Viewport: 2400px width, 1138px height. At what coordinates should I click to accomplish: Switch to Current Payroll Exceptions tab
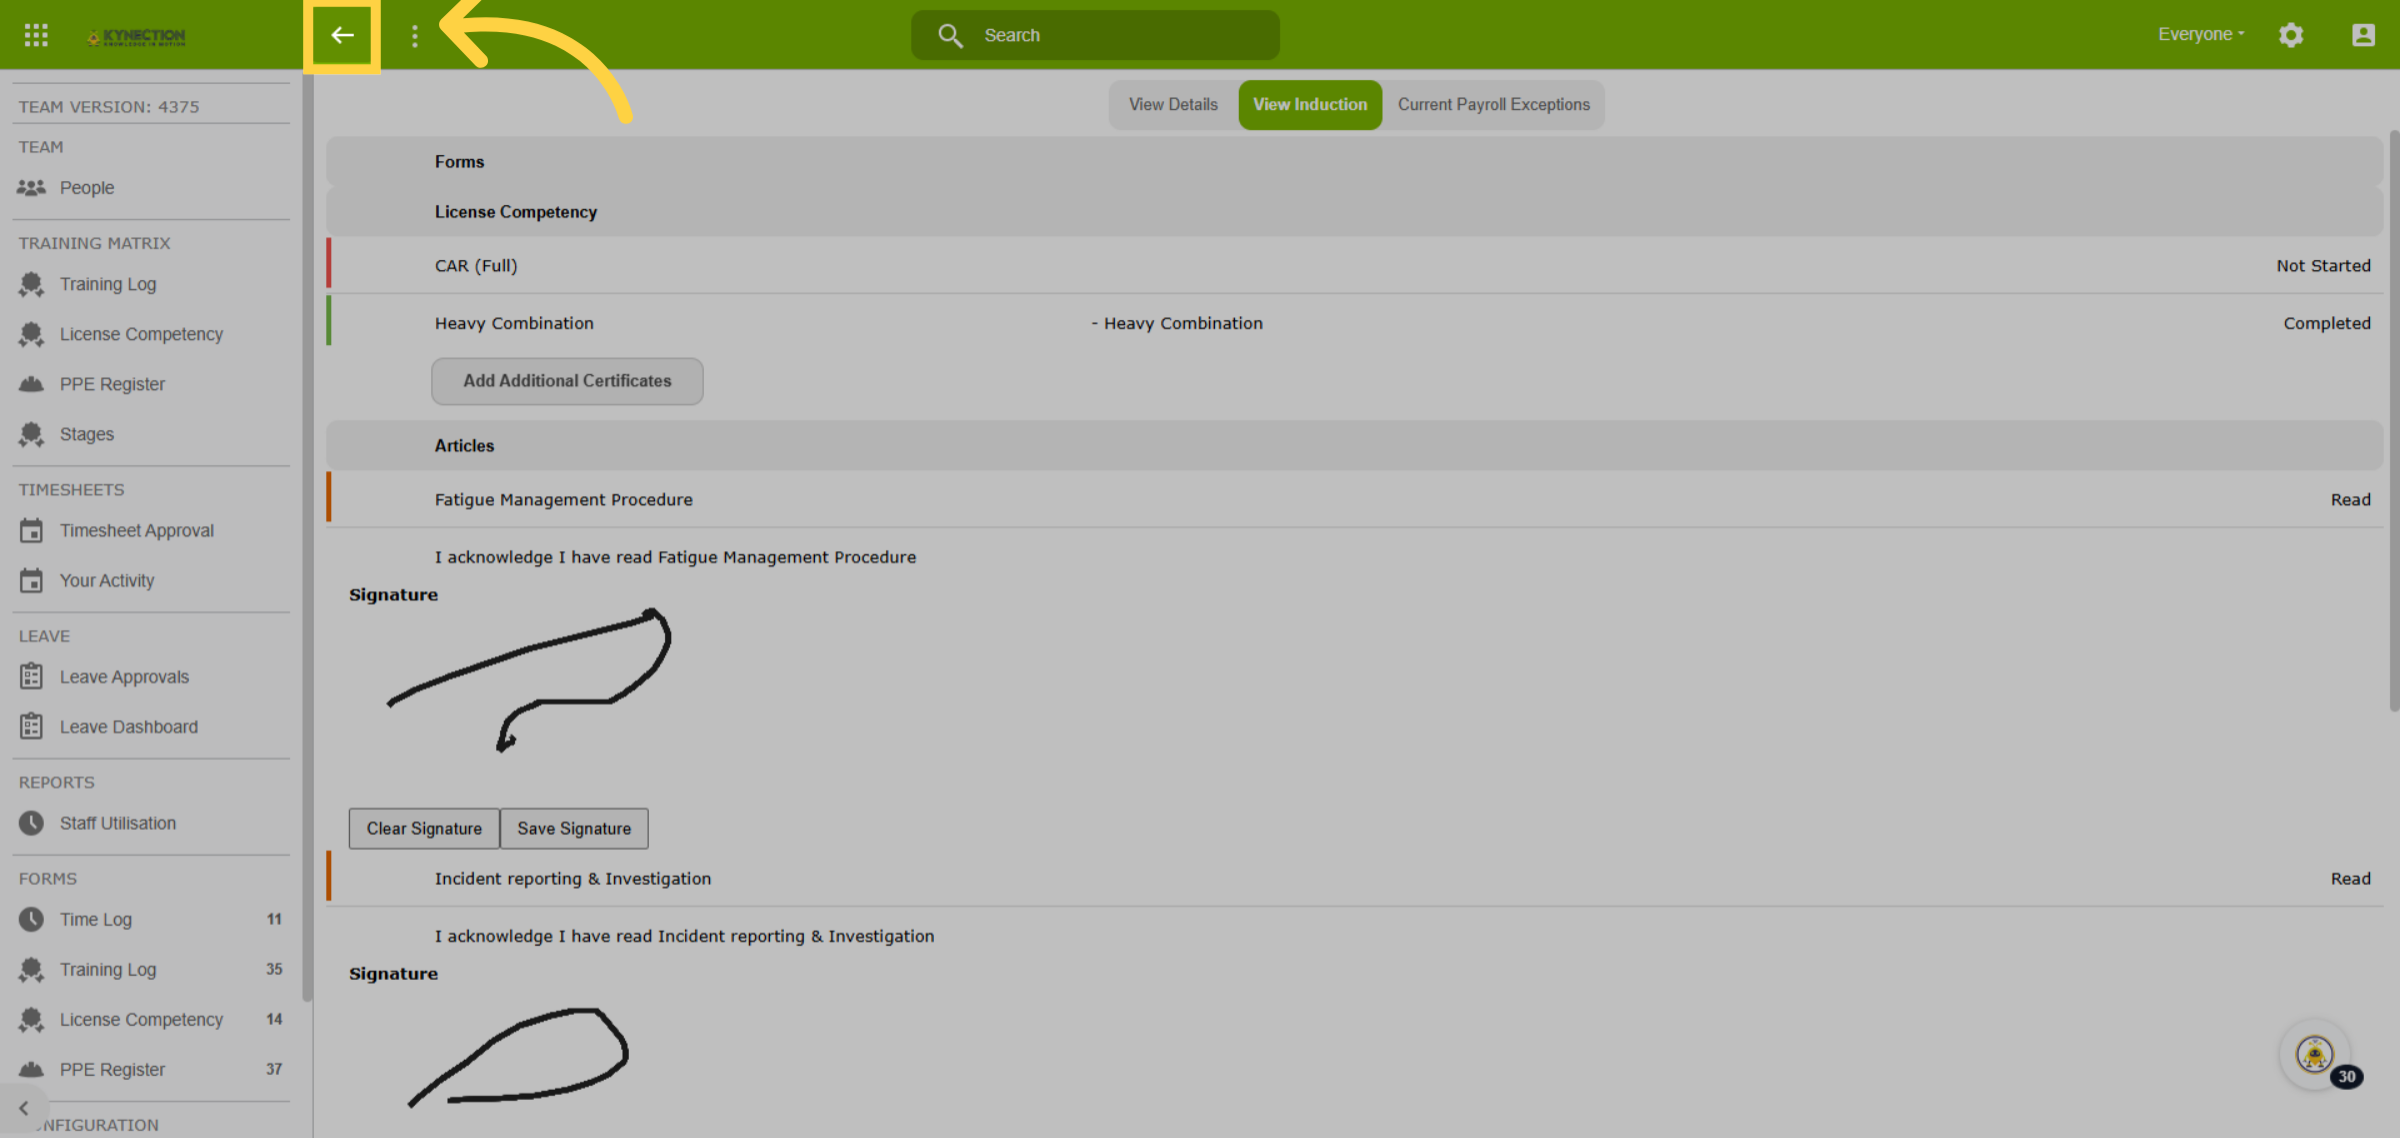1493,105
